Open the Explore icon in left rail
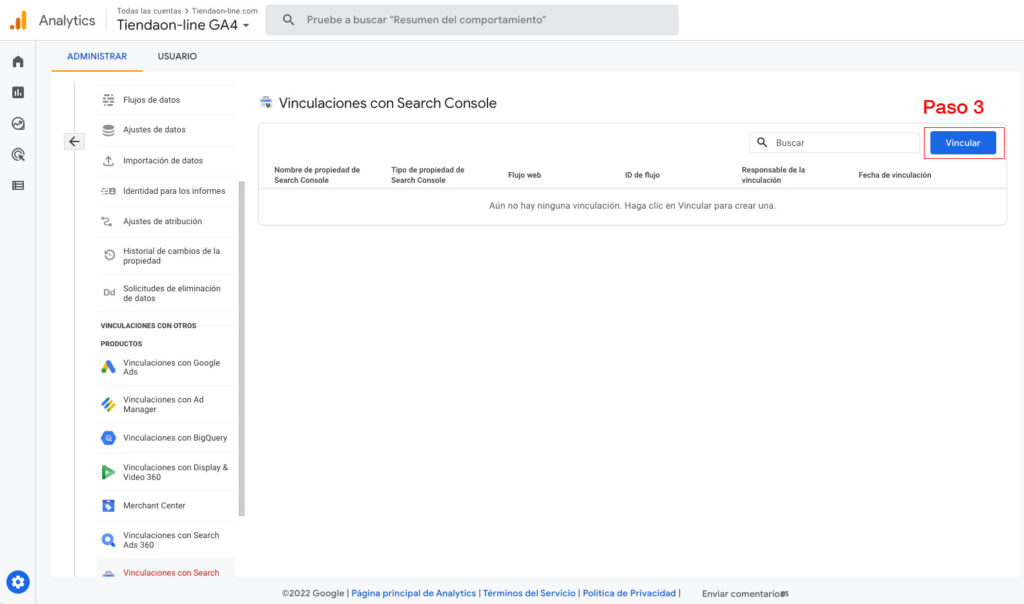1024x604 pixels. 18,123
